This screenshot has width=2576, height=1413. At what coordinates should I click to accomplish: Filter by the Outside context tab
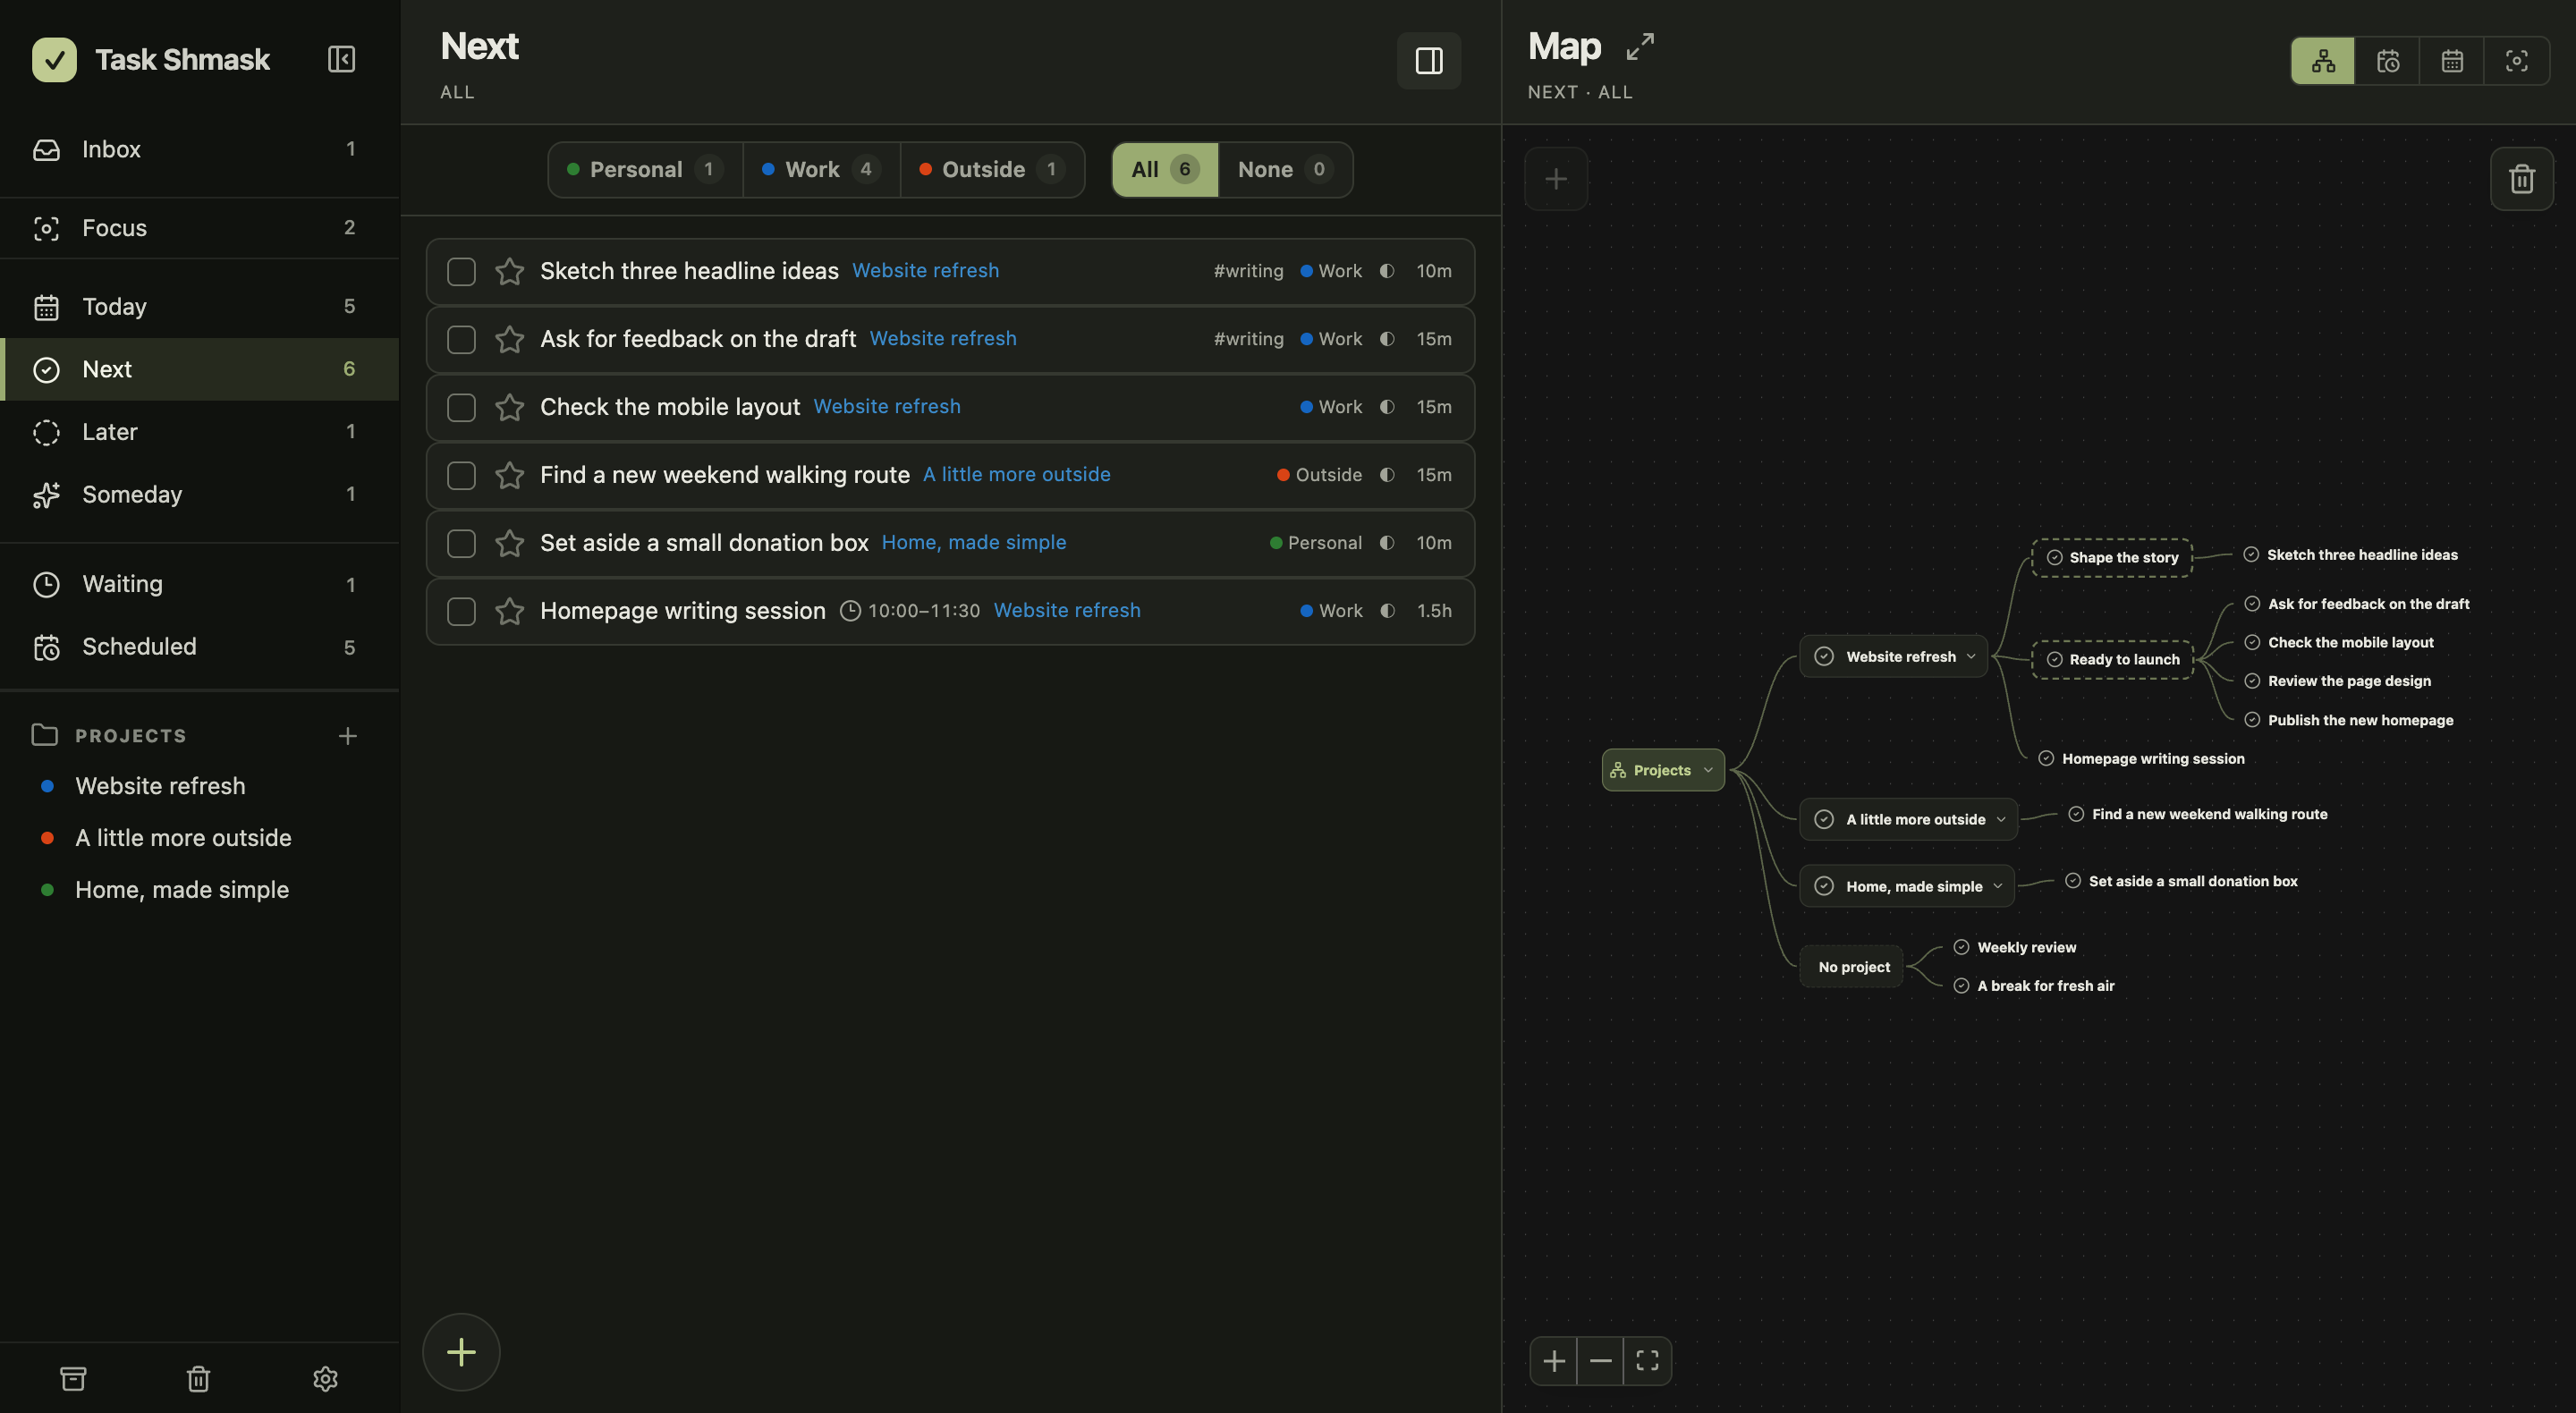point(992,170)
